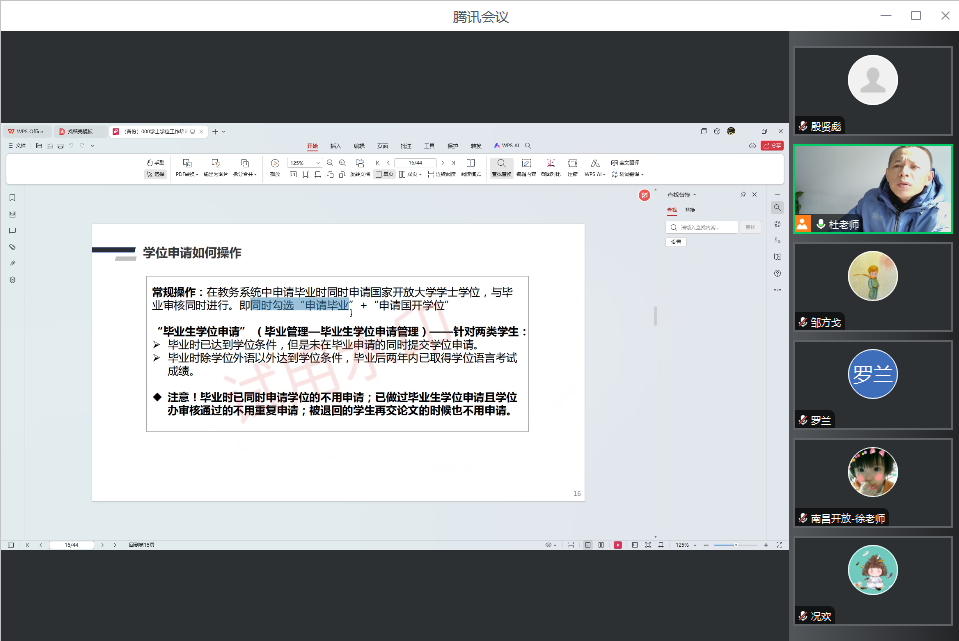The width and height of the screenshot is (959, 641).
Task: Click the muted mic icon beside 殷贤彪
Action: (x=802, y=126)
